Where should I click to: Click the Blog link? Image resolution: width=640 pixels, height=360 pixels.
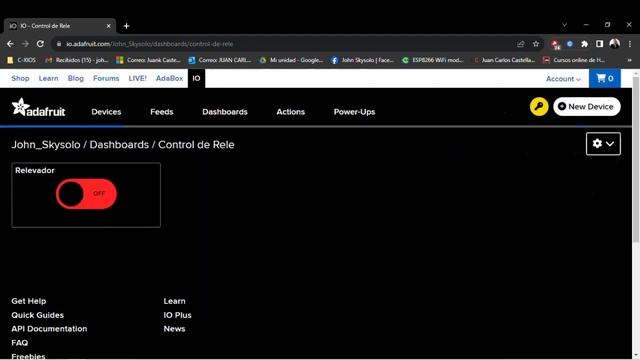76,78
